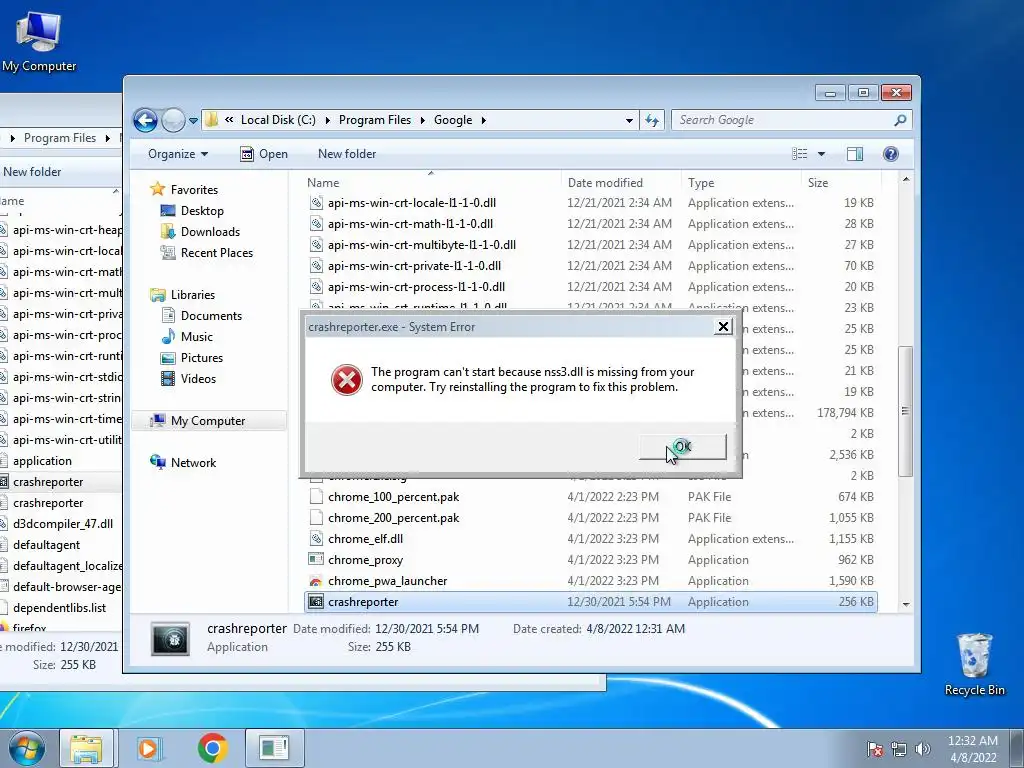Open Desktop in navigation pane
The height and width of the screenshot is (768, 1024).
[202, 211]
